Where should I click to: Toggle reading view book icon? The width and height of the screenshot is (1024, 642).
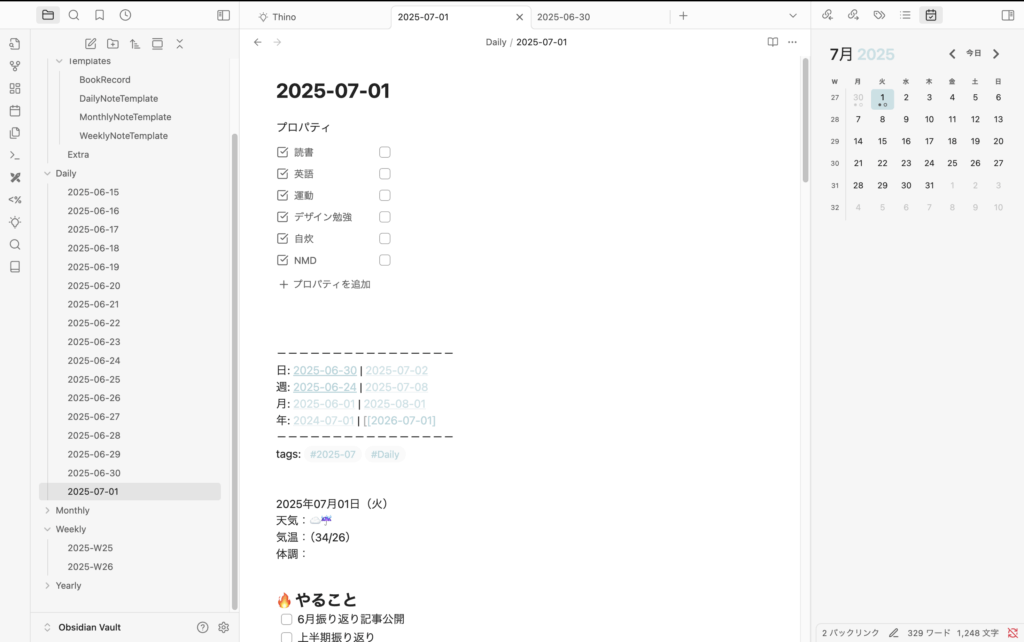coord(772,42)
